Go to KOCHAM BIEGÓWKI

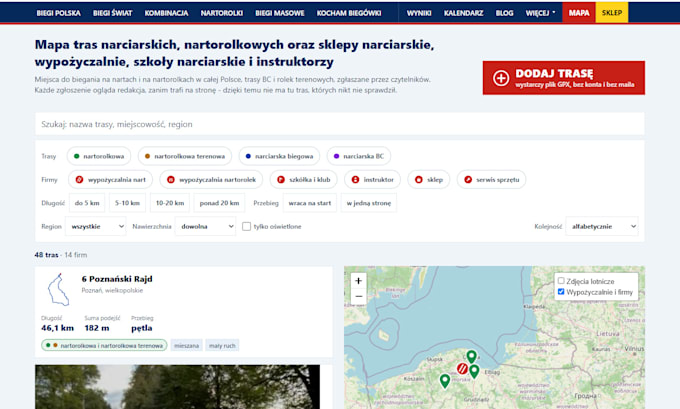point(349,13)
